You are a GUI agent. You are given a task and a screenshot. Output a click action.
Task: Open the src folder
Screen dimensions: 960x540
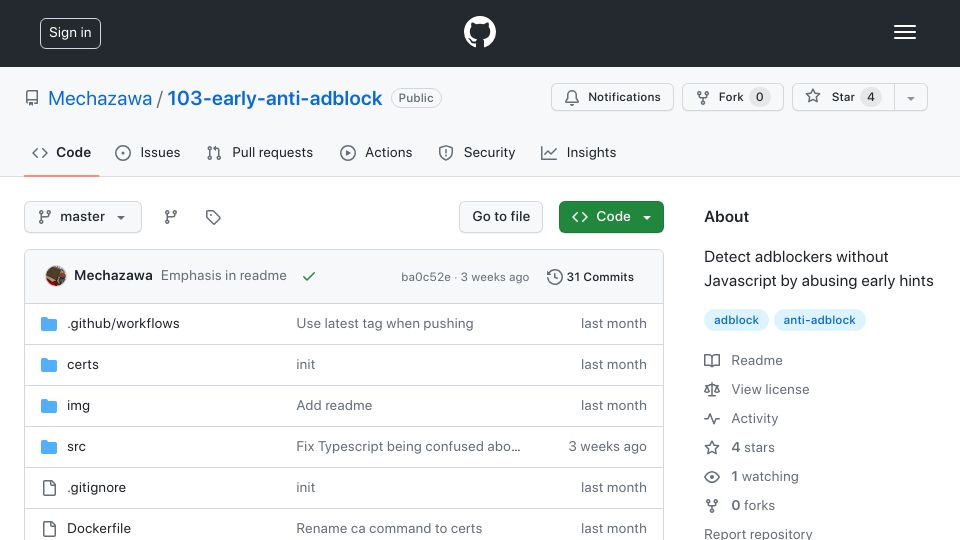pos(76,446)
